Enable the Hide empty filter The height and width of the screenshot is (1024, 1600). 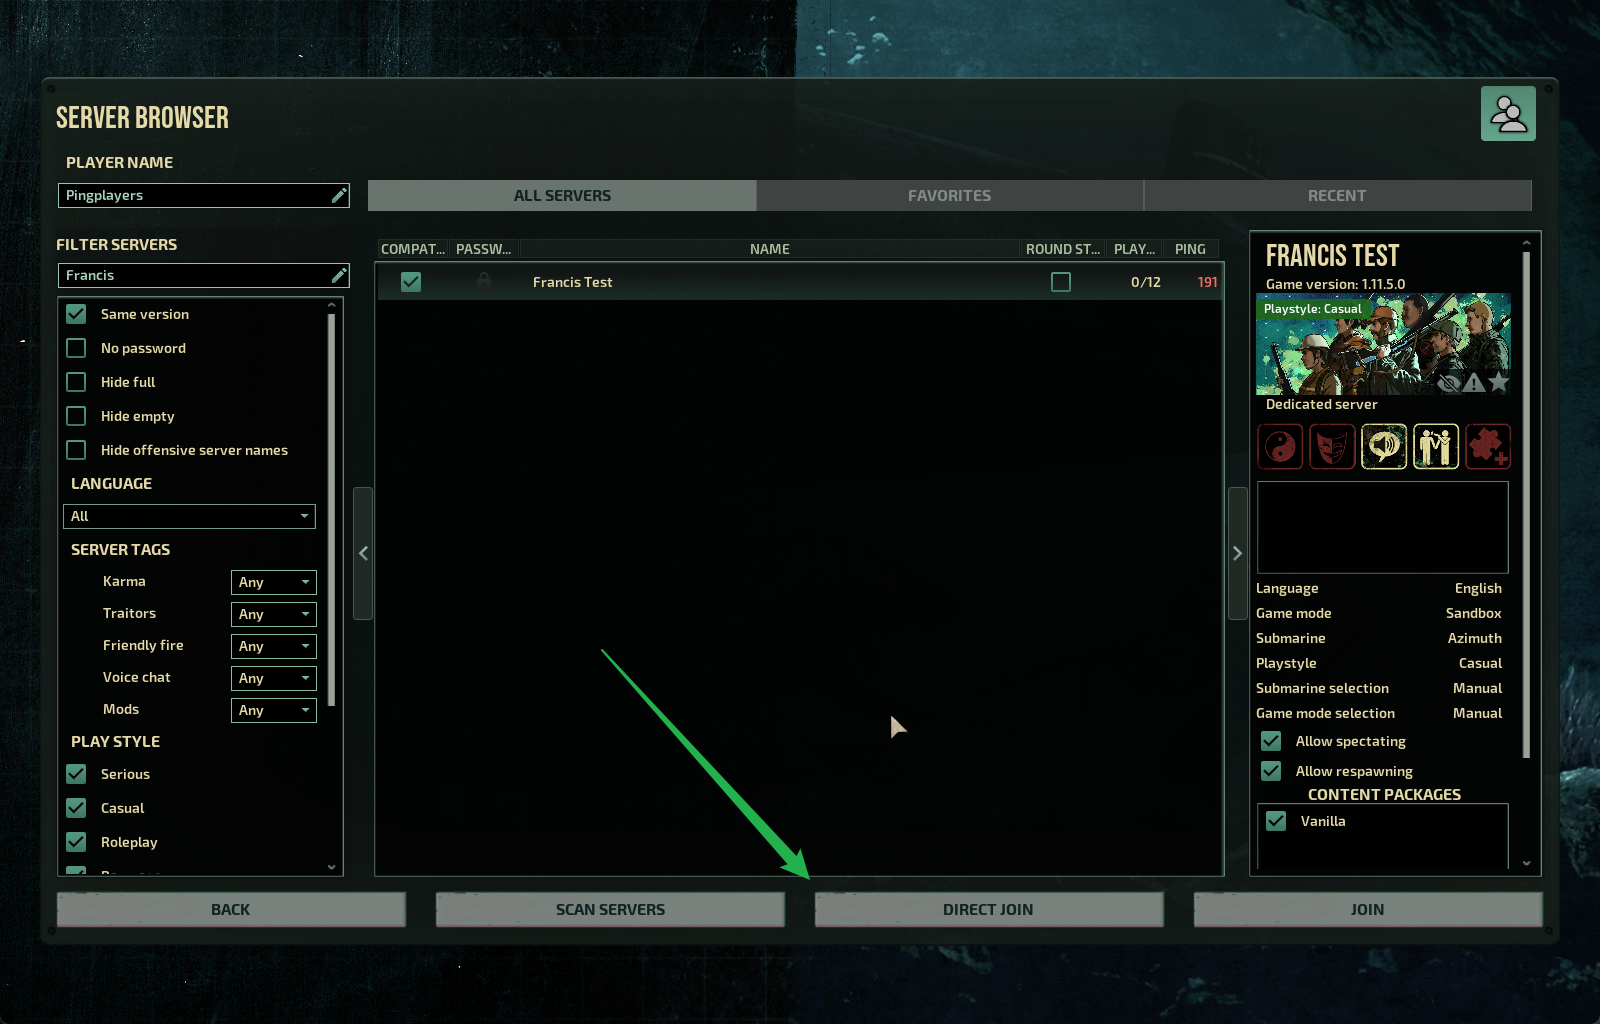coord(76,416)
